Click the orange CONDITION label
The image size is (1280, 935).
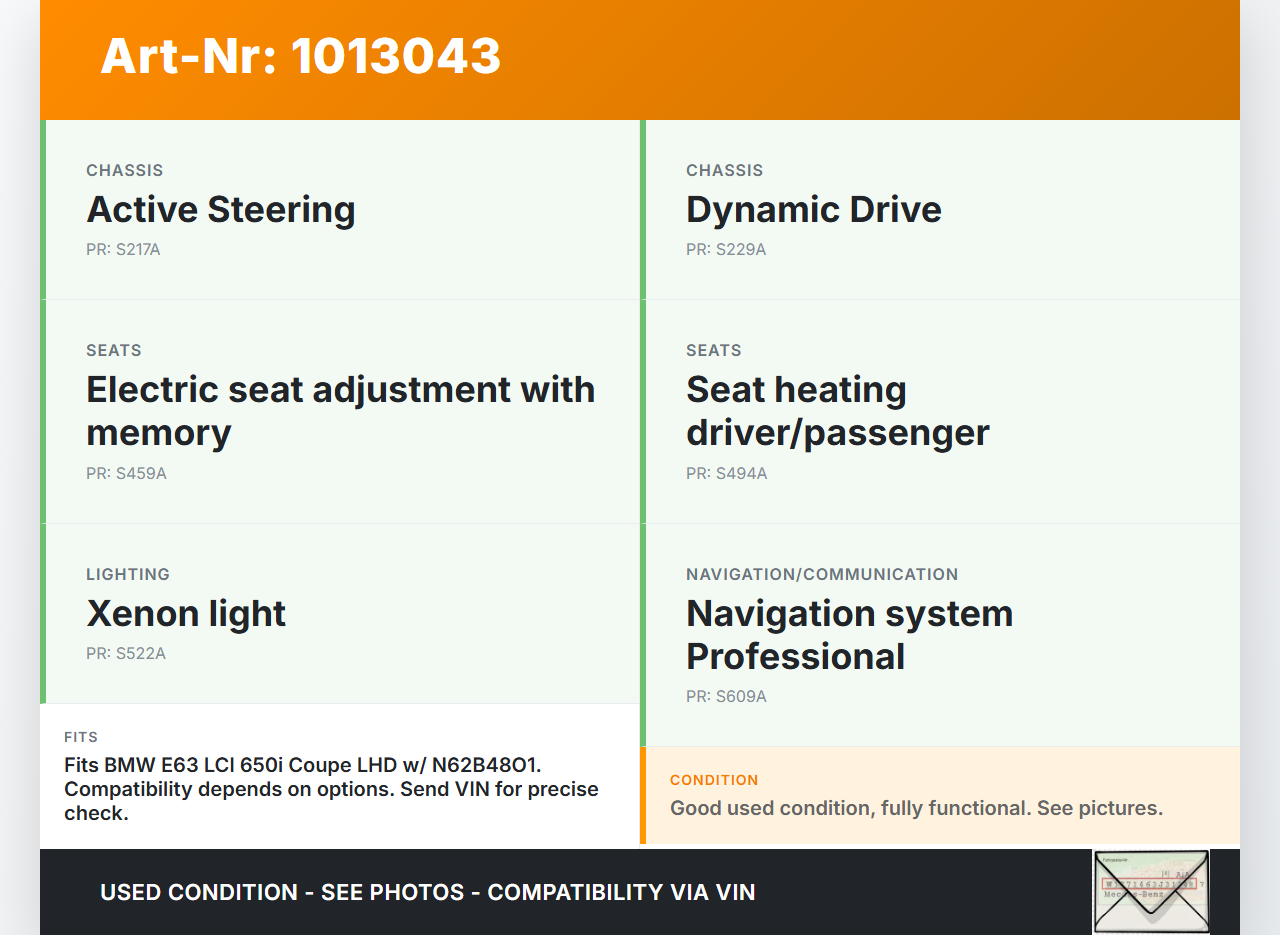[x=714, y=780]
